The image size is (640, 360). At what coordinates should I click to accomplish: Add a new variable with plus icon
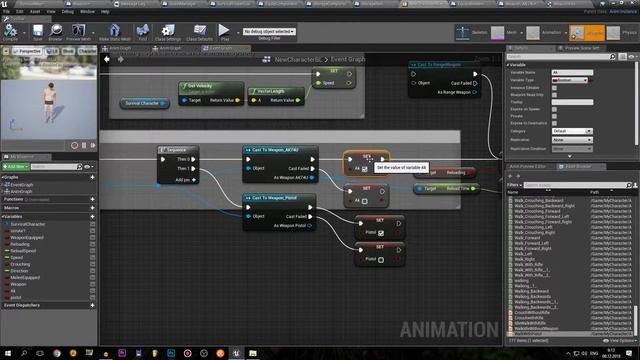(x=93, y=217)
